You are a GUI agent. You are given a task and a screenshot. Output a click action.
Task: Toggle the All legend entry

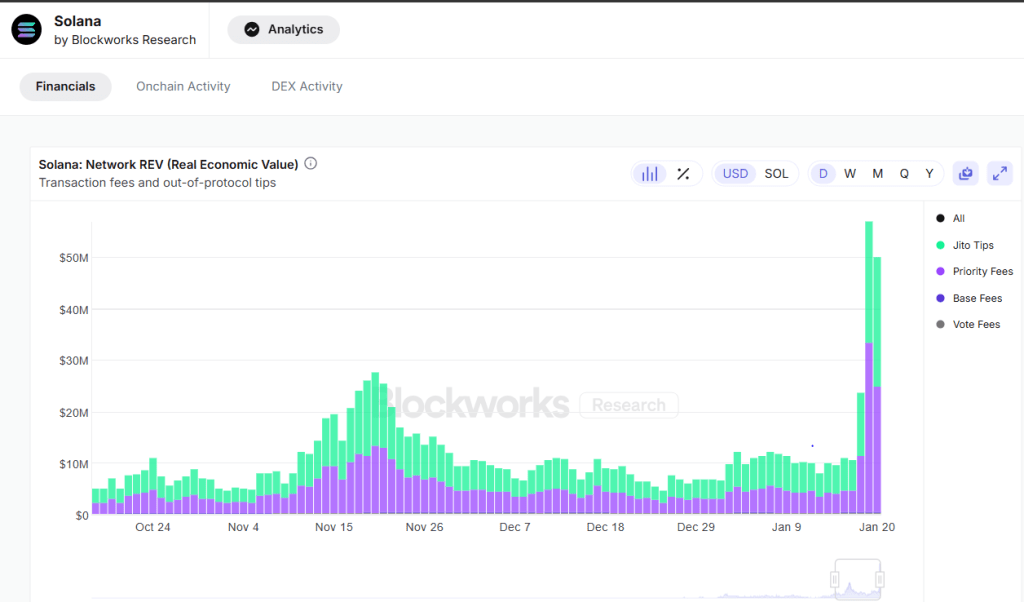[950, 218]
